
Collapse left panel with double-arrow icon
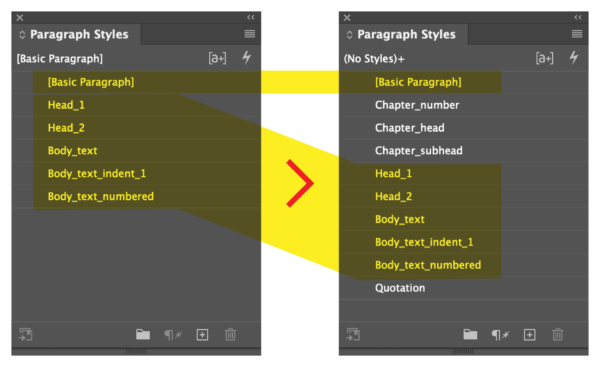pyautogui.click(x=251, y=17)
